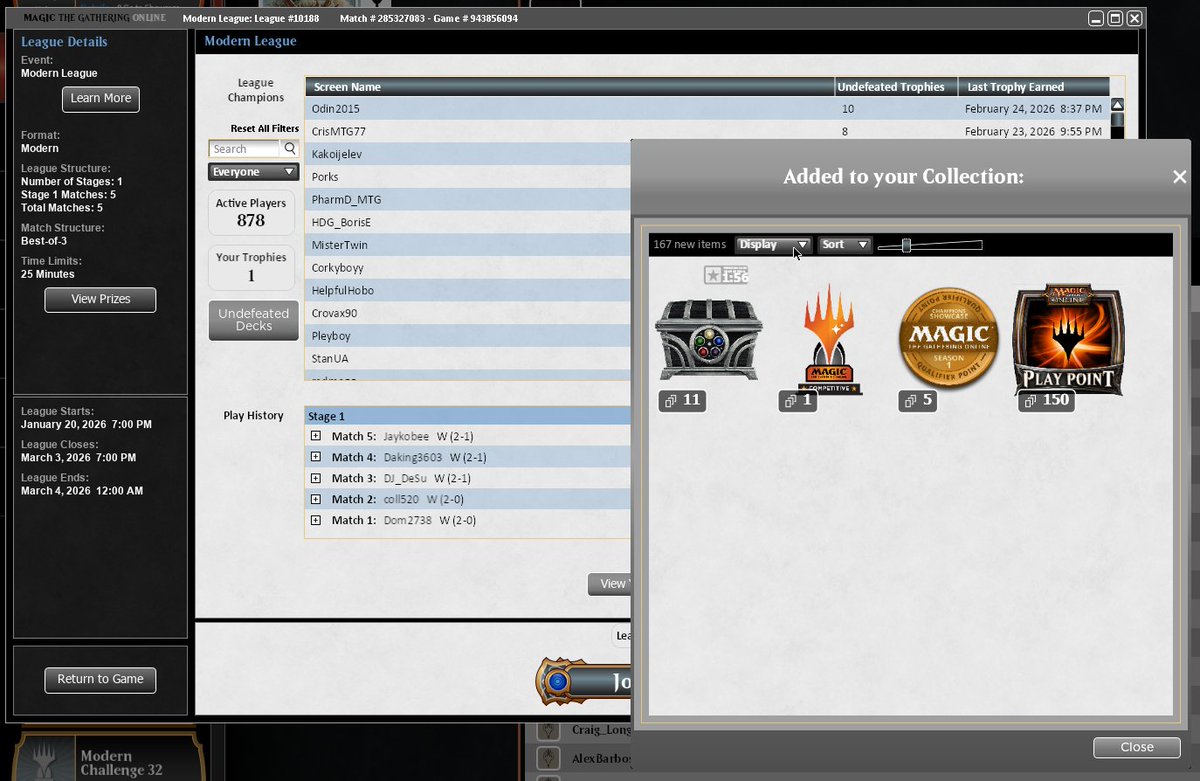This screenshot has width=1200, height=781.
Task: Expand Match 4 against Daking3603
Action: click(x=316, y=457)
